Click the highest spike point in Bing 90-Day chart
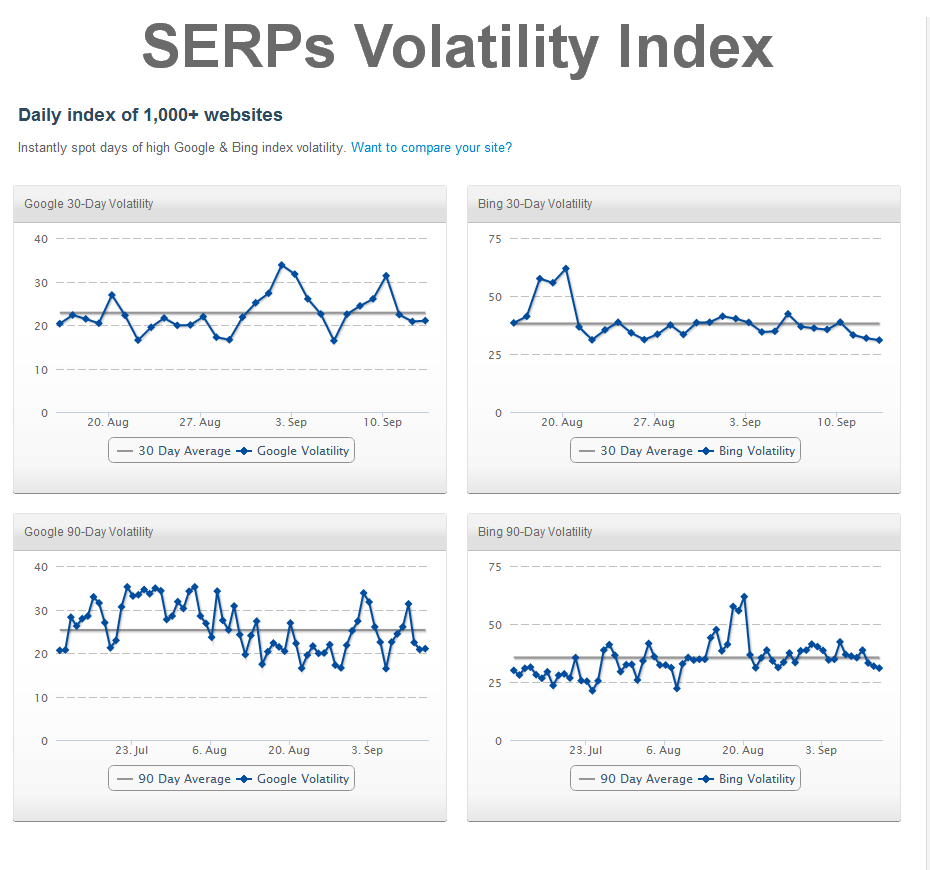Screen dimensions: 930x870 coord(744,597)
